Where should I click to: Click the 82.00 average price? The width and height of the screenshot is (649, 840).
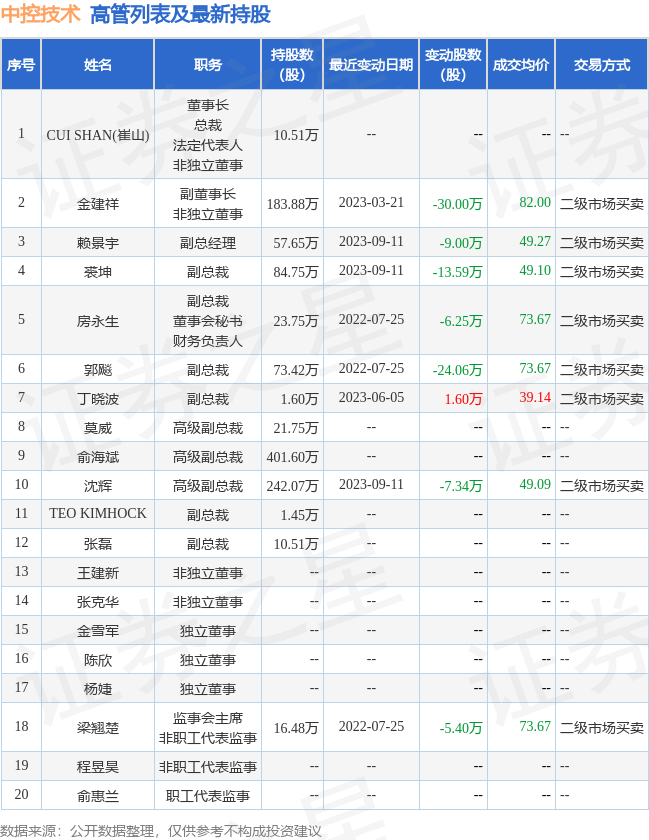click(x=535, y=202)
